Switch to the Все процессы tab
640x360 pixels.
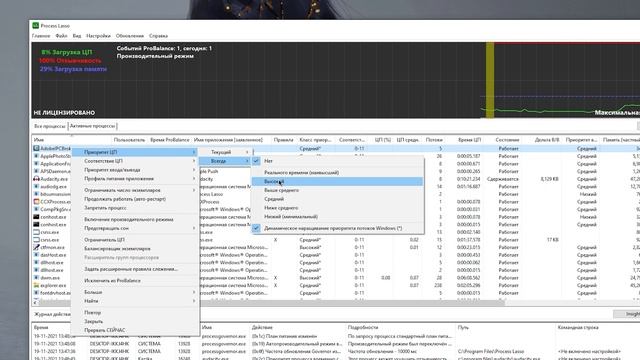coord(49,126)
